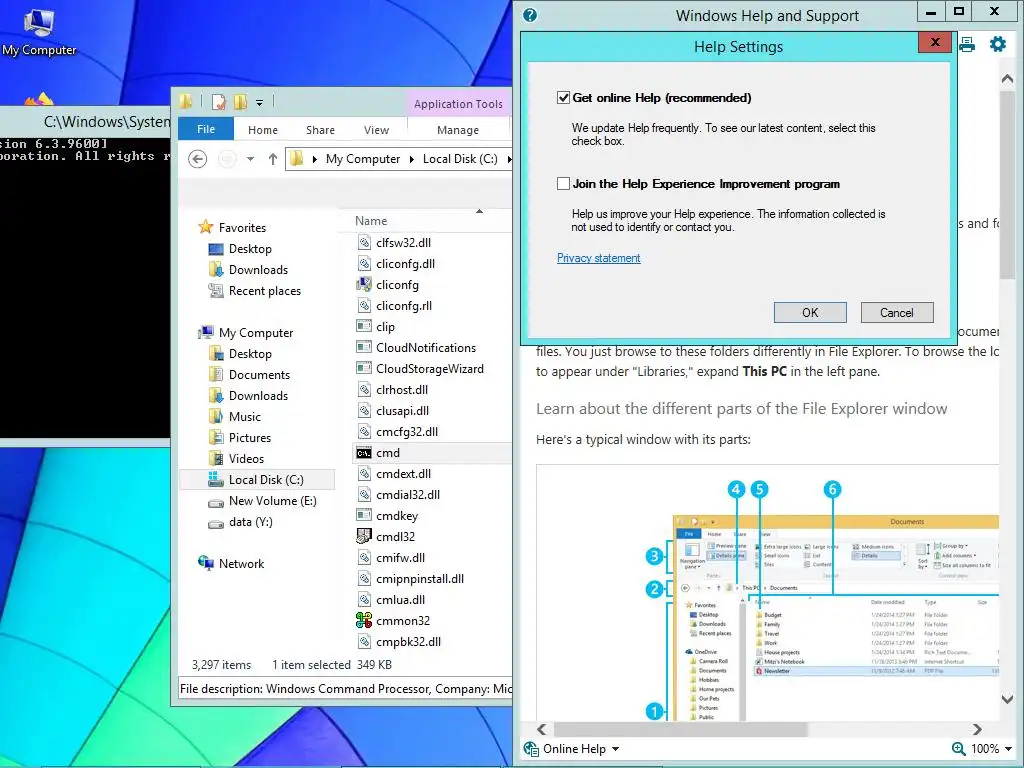Select Videos in navigation pane
Image resolution: width=1024 pixels, height=768 pixels.
point(246,458)
